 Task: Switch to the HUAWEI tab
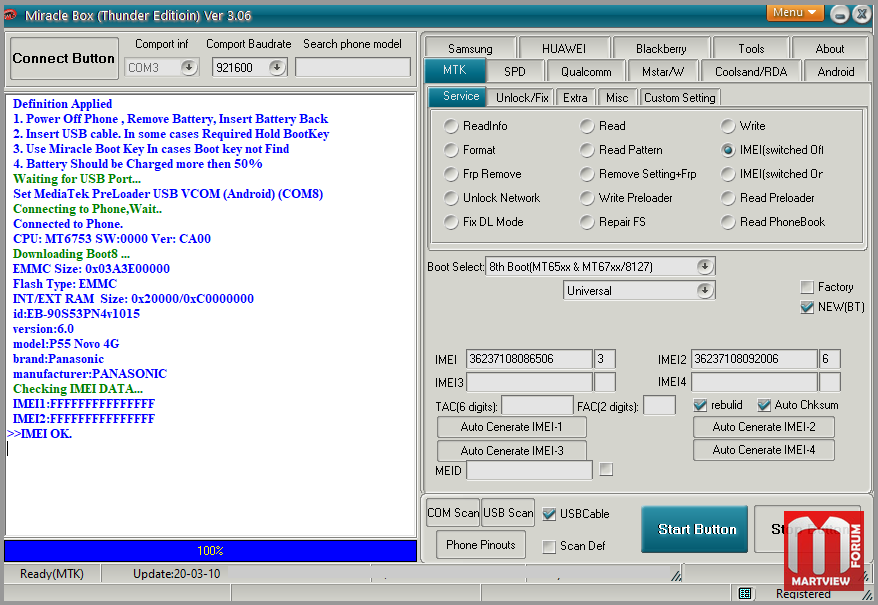click(564, 49)
